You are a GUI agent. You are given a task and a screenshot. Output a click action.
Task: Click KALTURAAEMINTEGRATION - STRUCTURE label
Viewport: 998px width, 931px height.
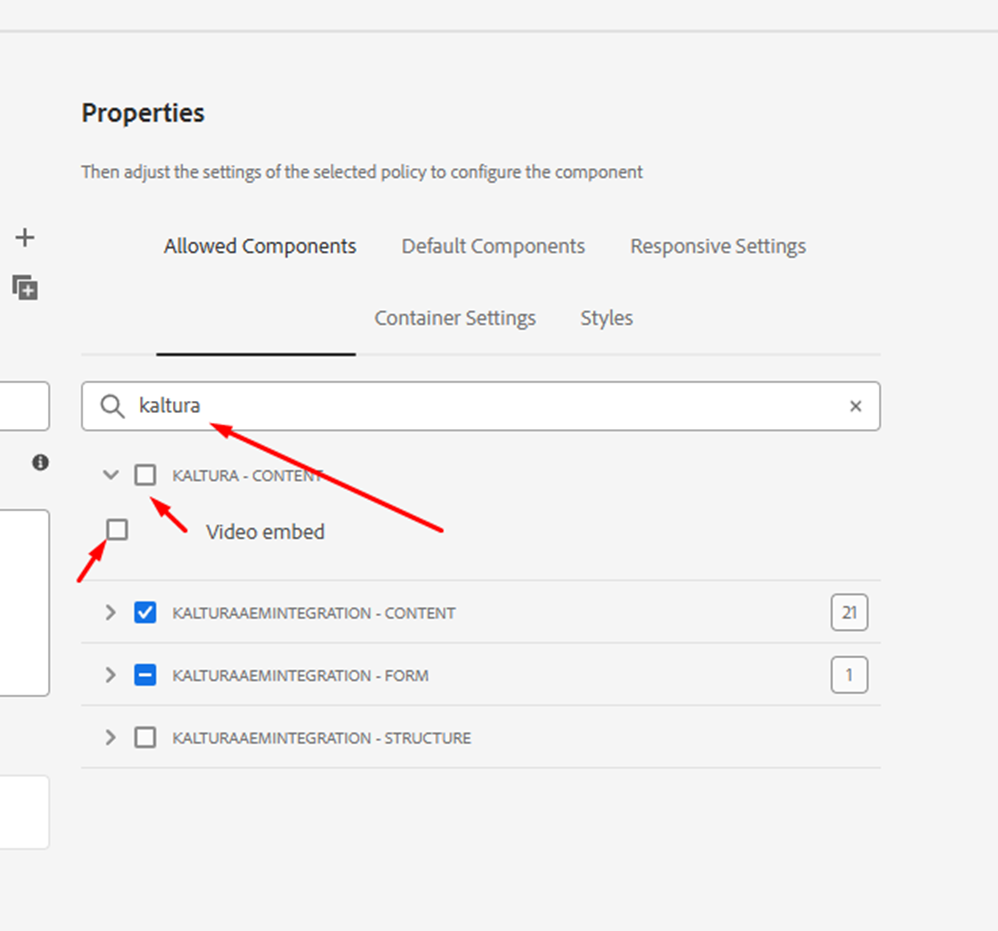(321, 738)
